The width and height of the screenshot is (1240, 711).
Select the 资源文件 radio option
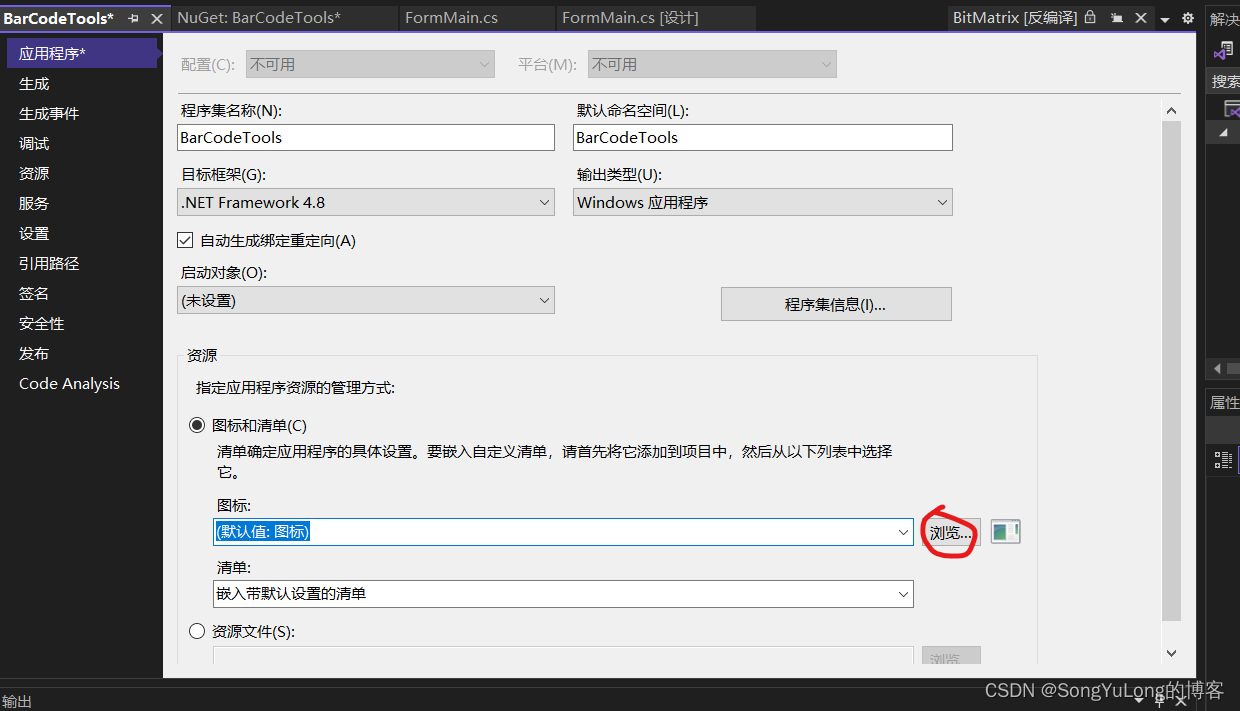pos(196,631)
